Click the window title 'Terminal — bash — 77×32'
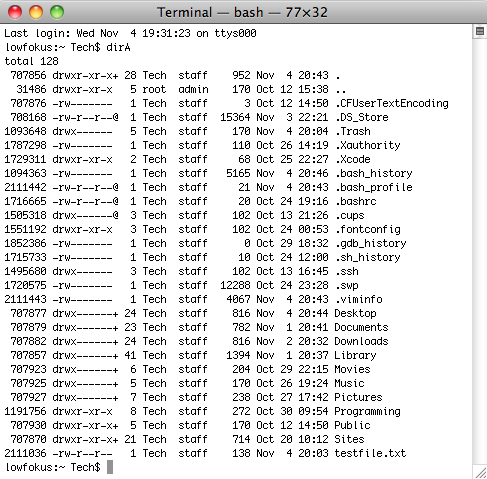Image resolution: width=487 pixels, height=479 pixels. pos(242,12)
